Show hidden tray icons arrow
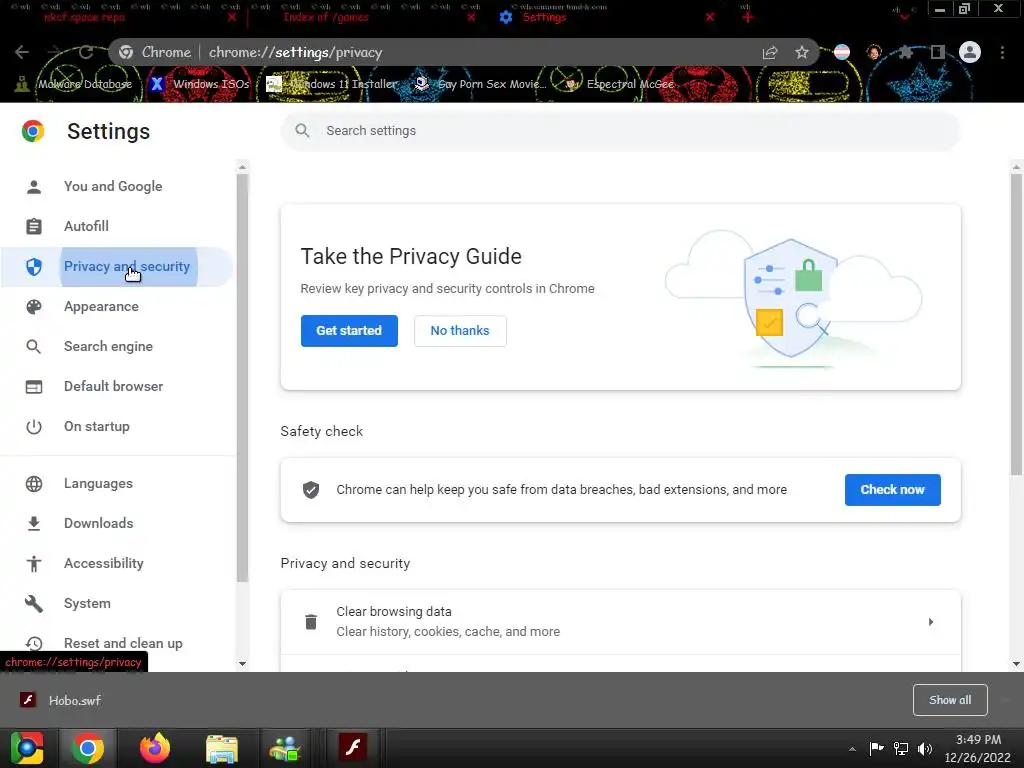 point(852,749)
